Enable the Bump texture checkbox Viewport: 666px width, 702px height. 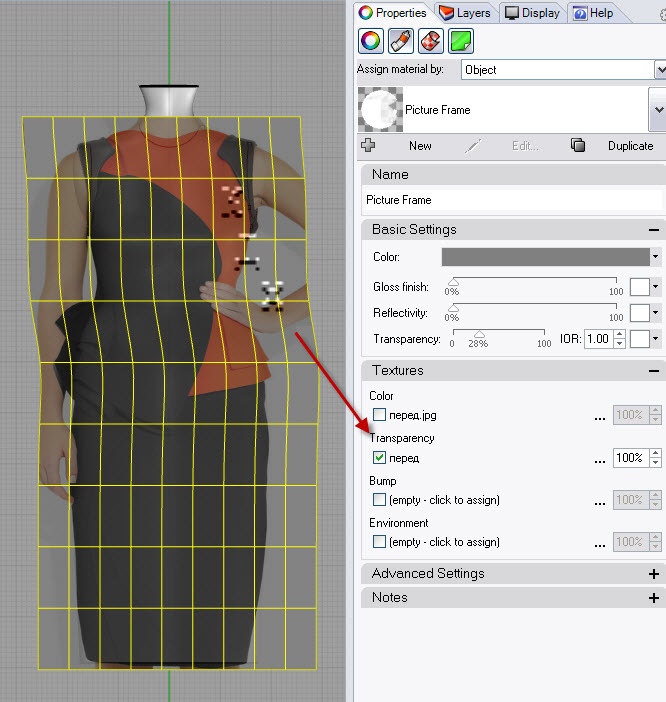(x=379, y=500)
